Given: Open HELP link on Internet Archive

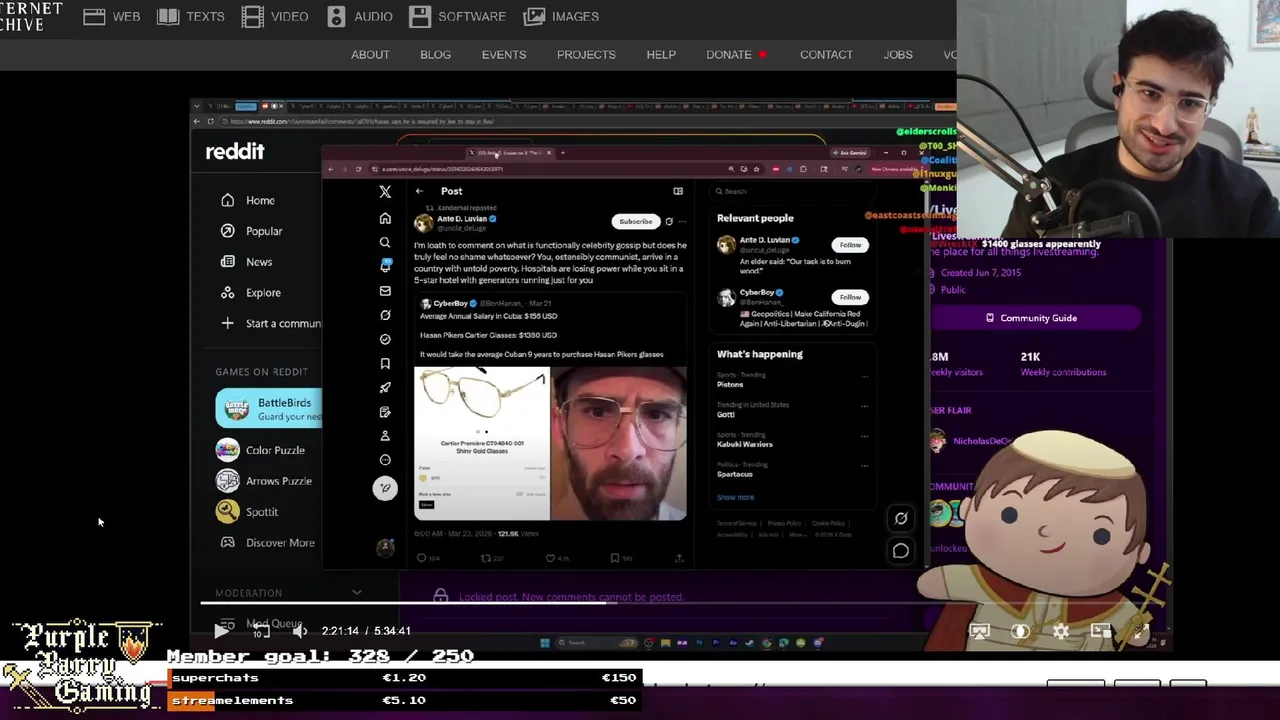Looking at the screenshot, I should click(x=661, y=54).
